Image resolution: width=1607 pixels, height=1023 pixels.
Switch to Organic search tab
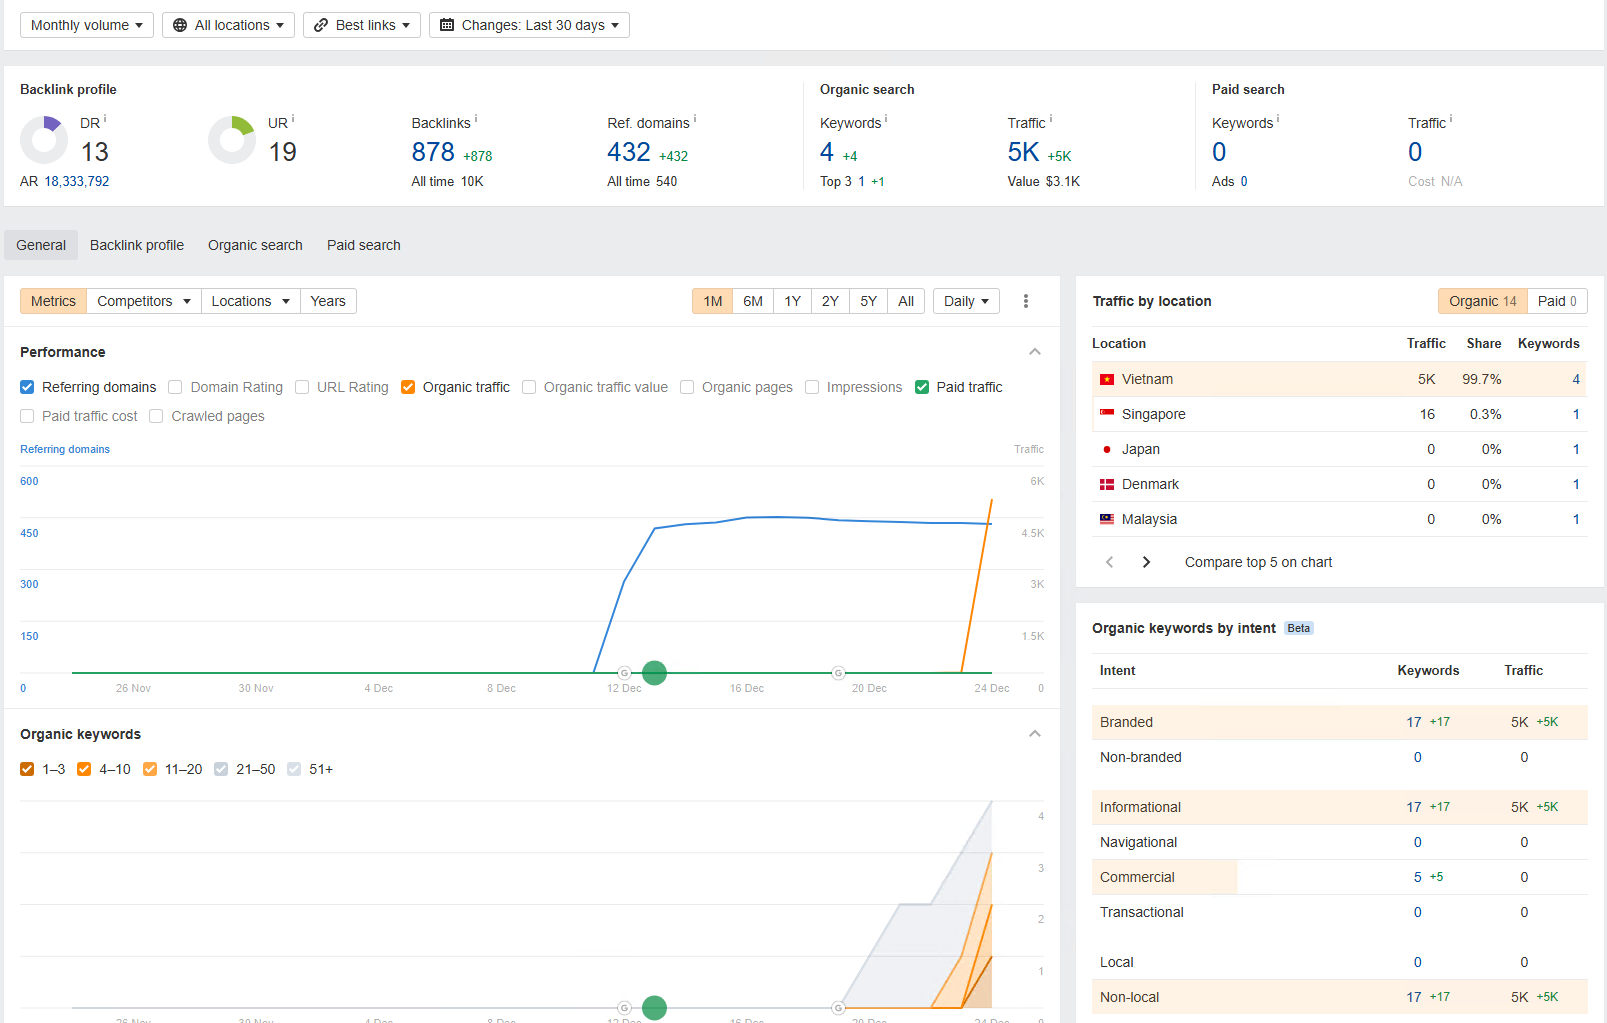tap(255, 245)
